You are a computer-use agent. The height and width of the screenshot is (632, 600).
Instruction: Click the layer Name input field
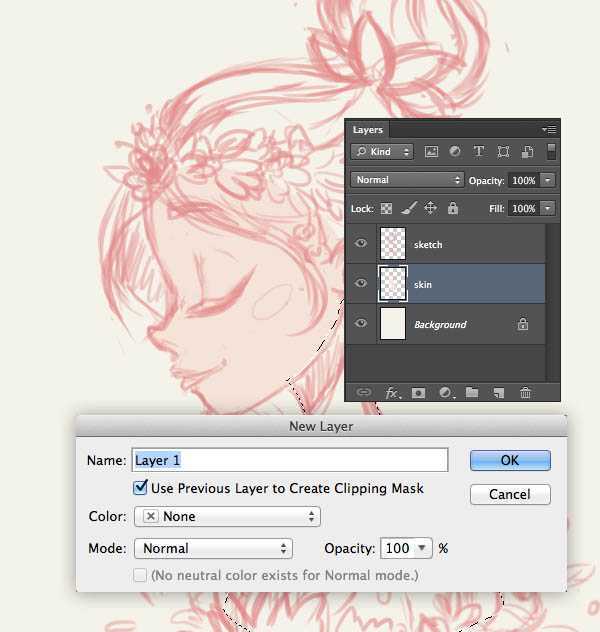(x=290, y=460)
